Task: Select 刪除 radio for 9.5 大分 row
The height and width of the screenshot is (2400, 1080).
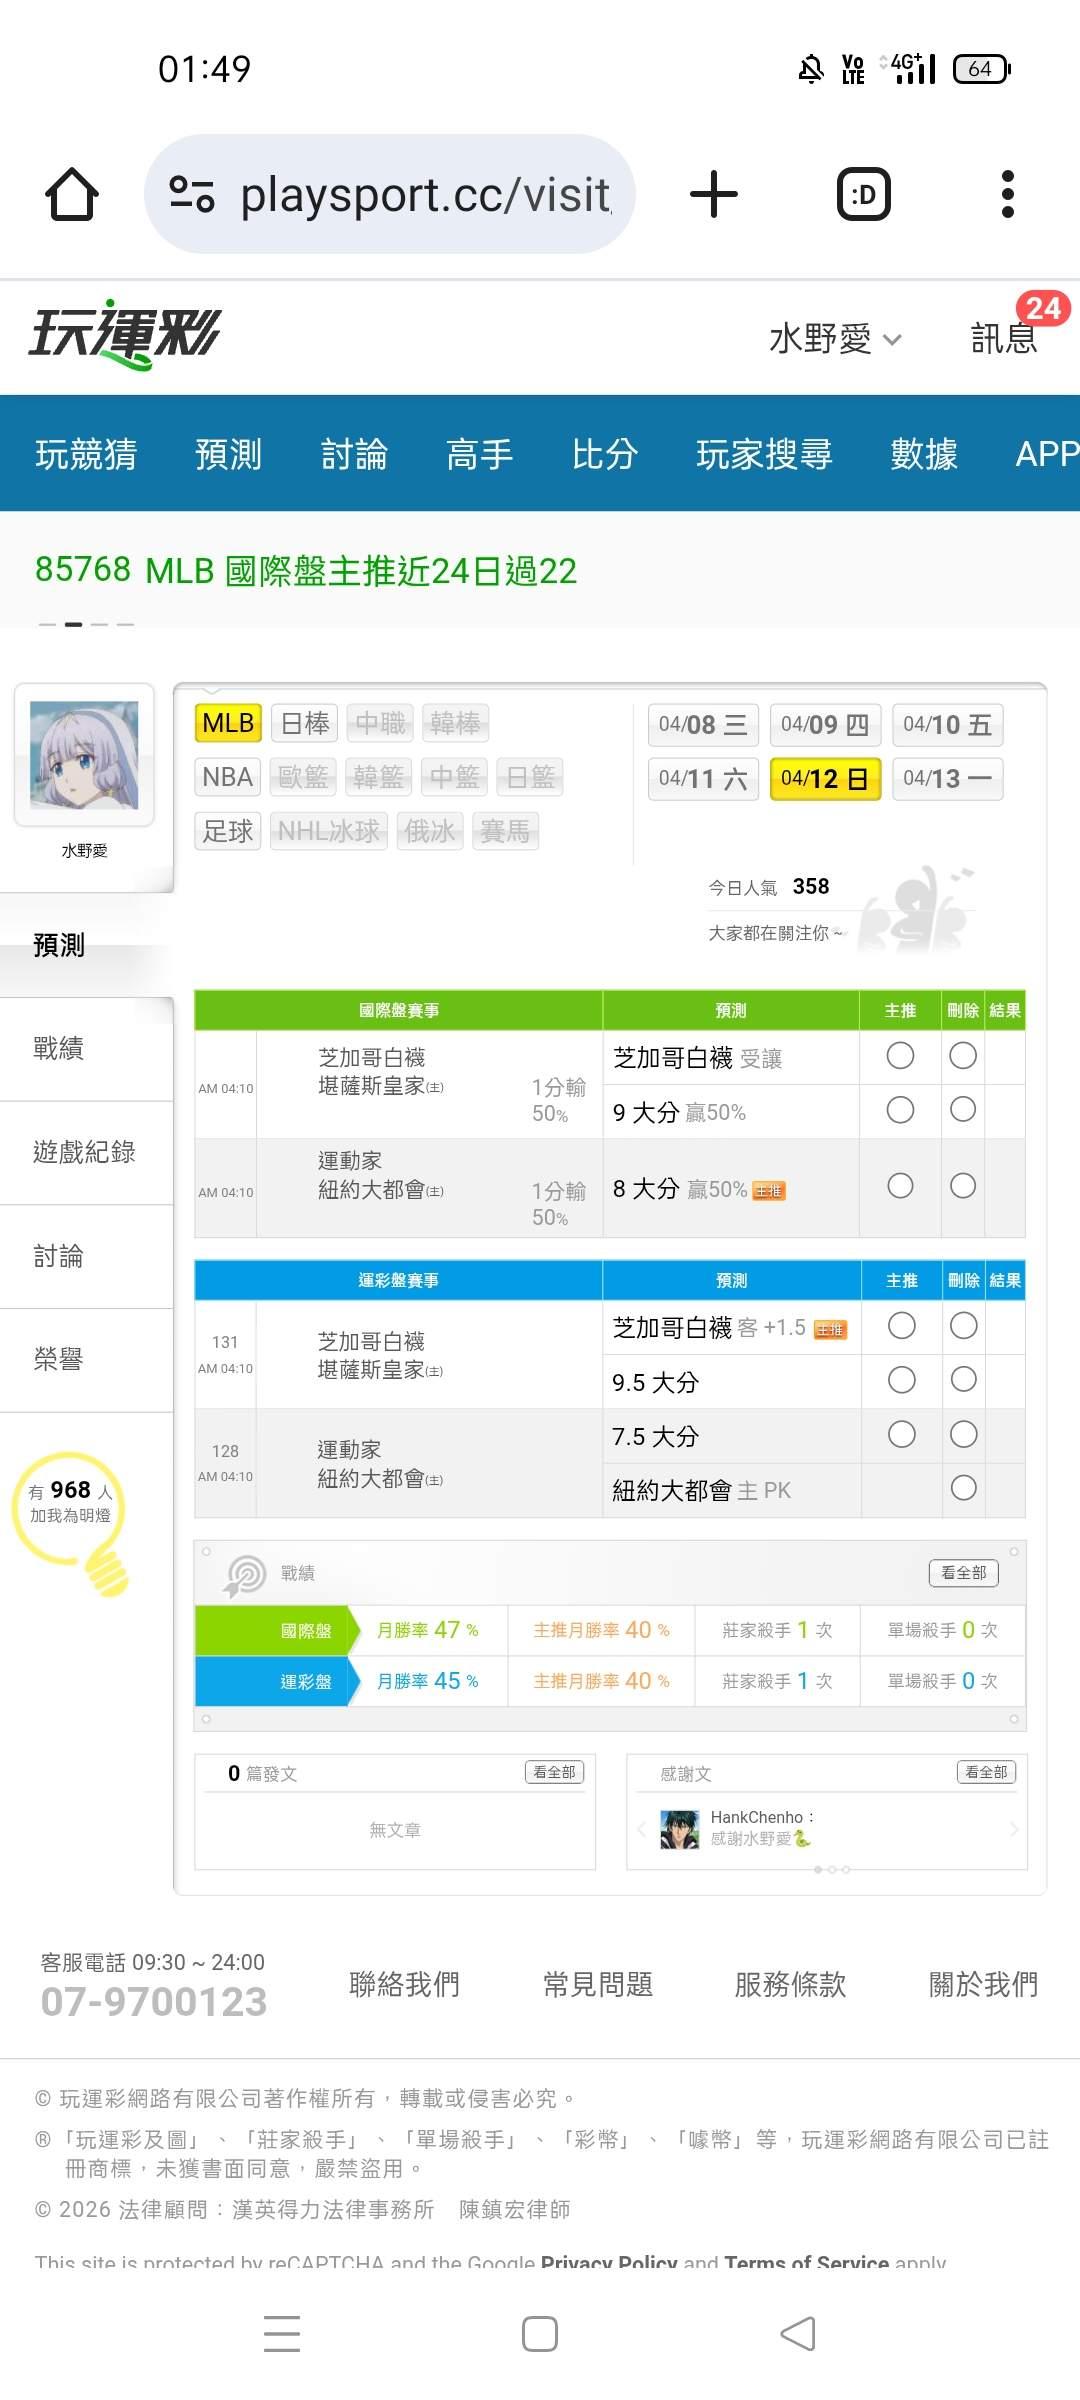Action: coord(963,1380)
